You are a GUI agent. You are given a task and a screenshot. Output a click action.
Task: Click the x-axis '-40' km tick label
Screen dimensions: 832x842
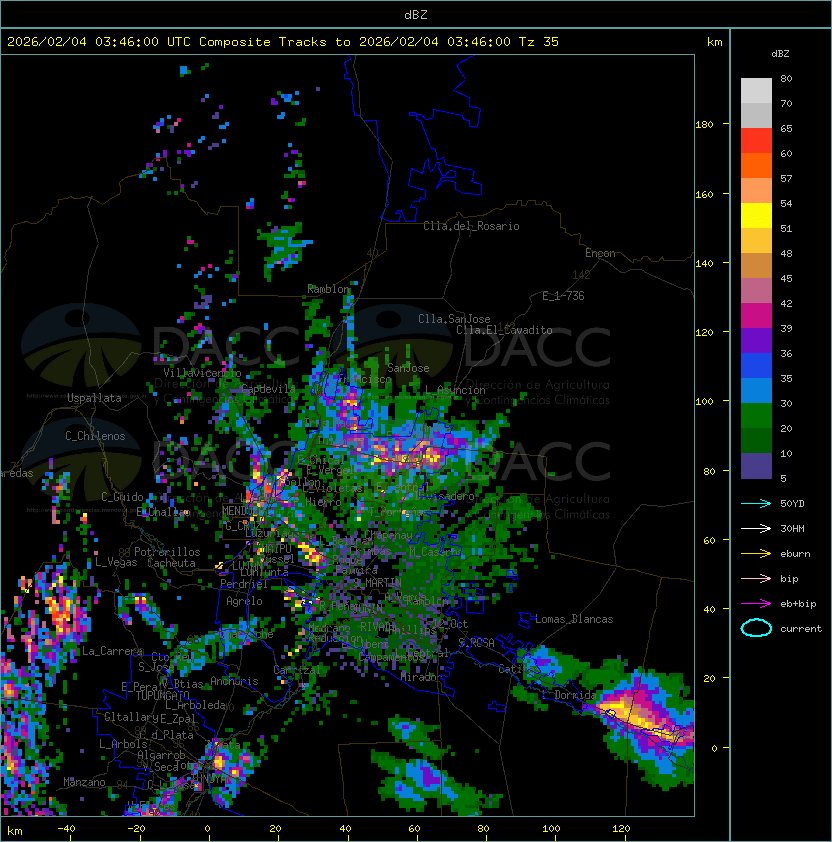66,829
